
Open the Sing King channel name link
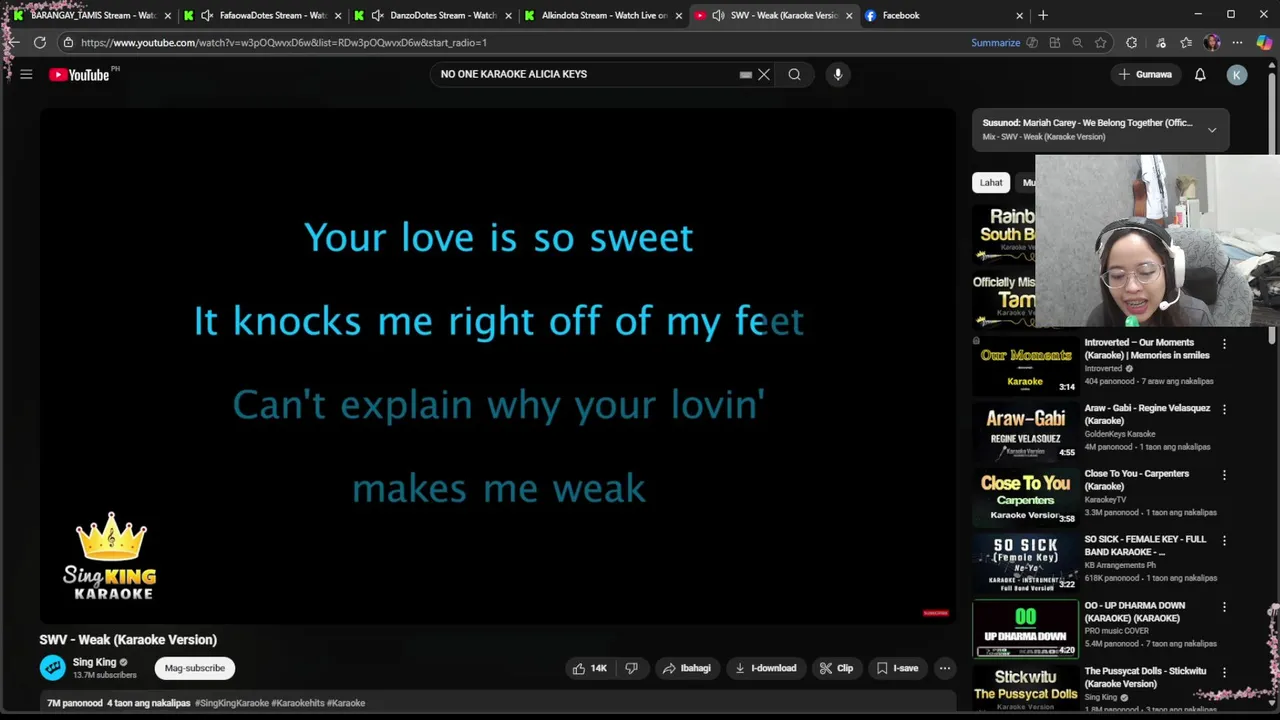[x=94, y=662]
